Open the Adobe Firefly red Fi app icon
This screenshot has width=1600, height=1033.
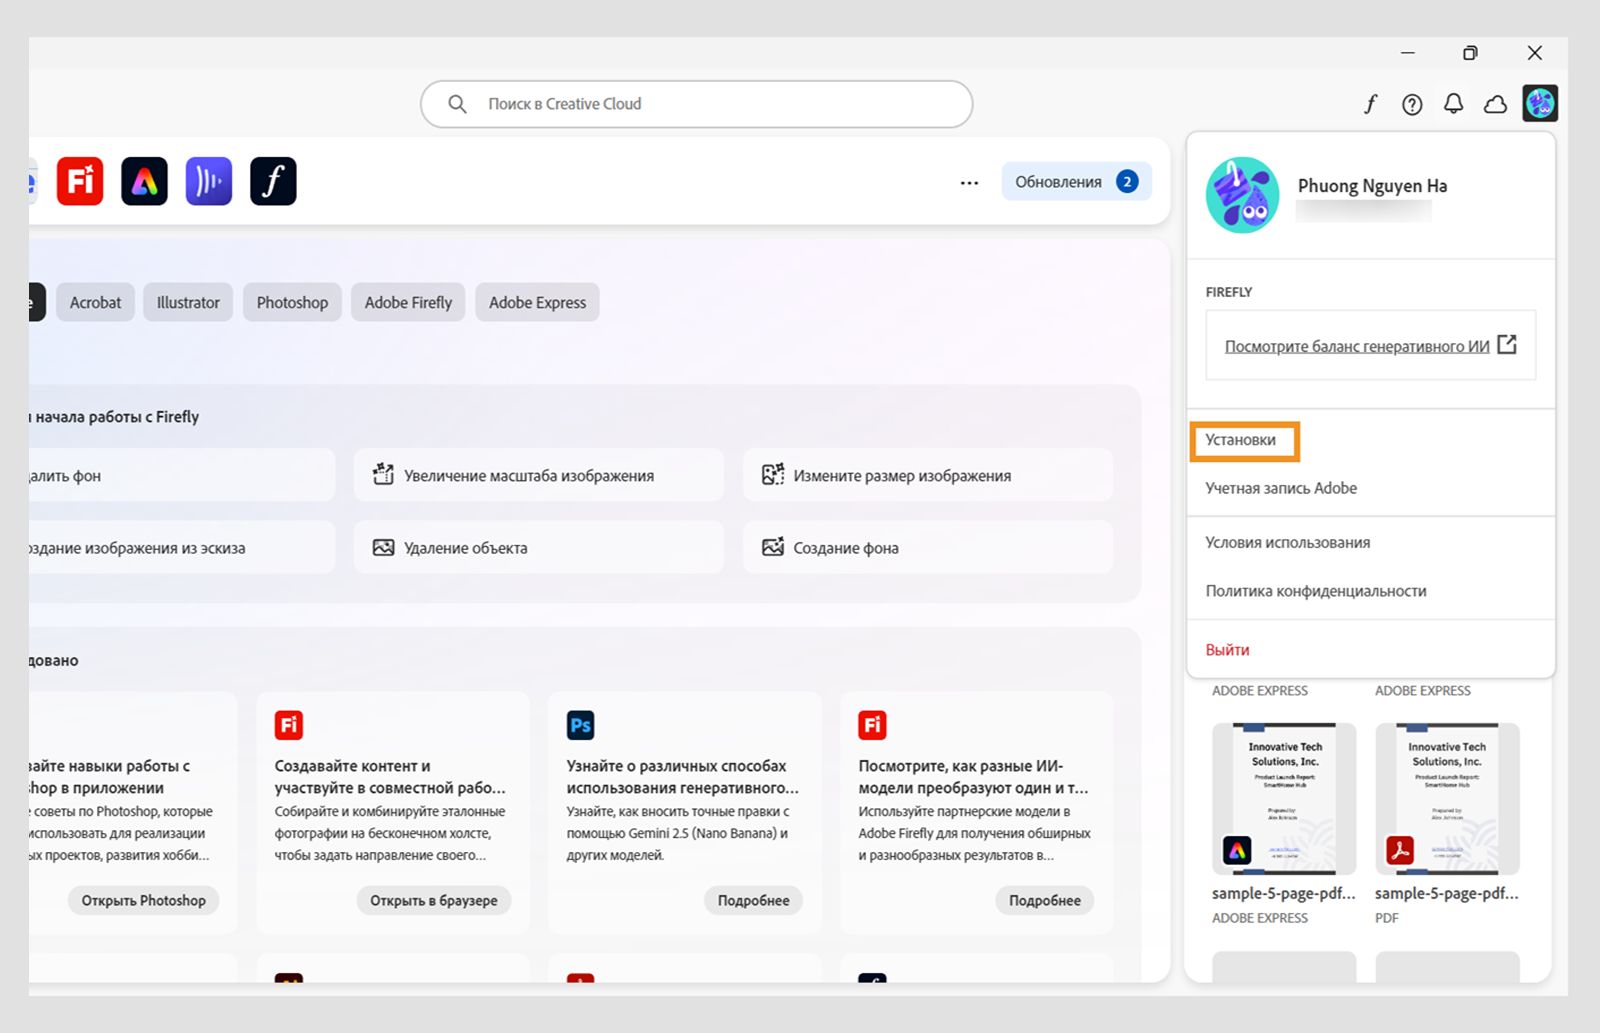(x=80, y=181)
